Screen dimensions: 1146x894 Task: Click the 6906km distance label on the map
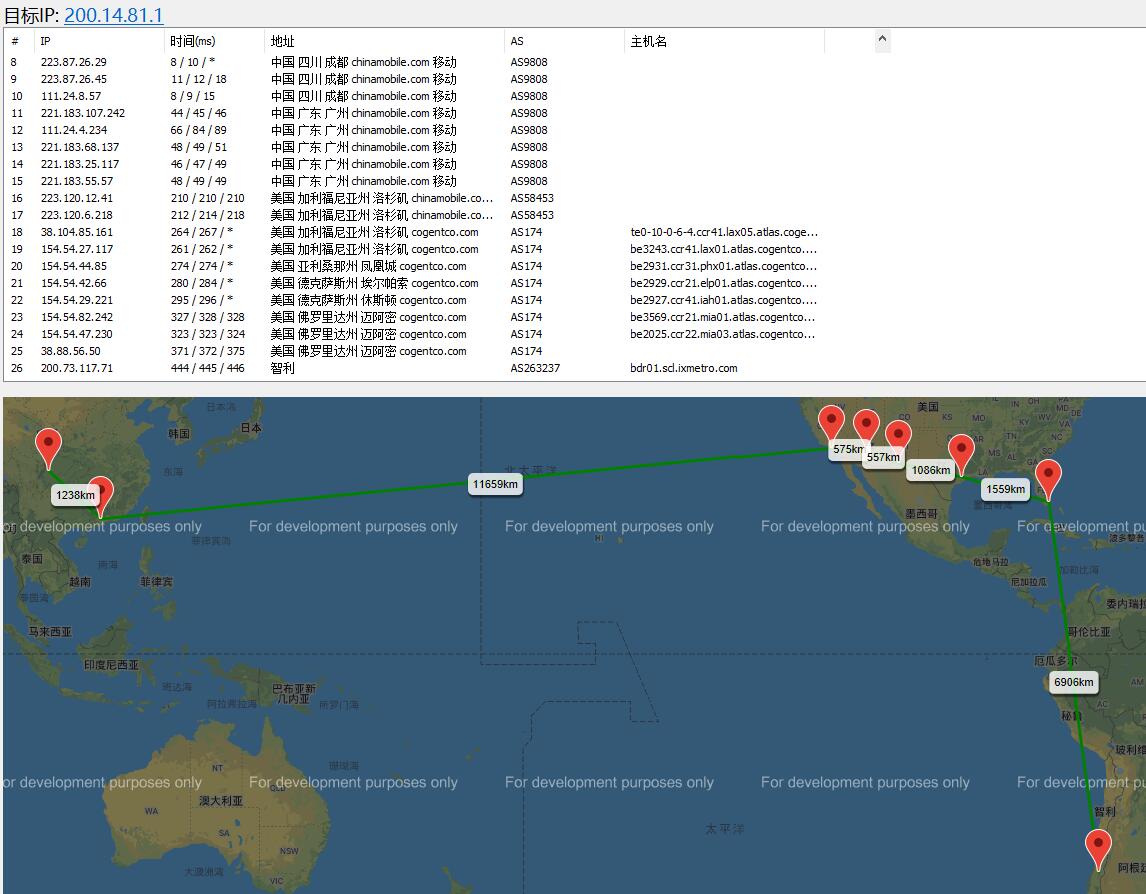[1074, 682]
